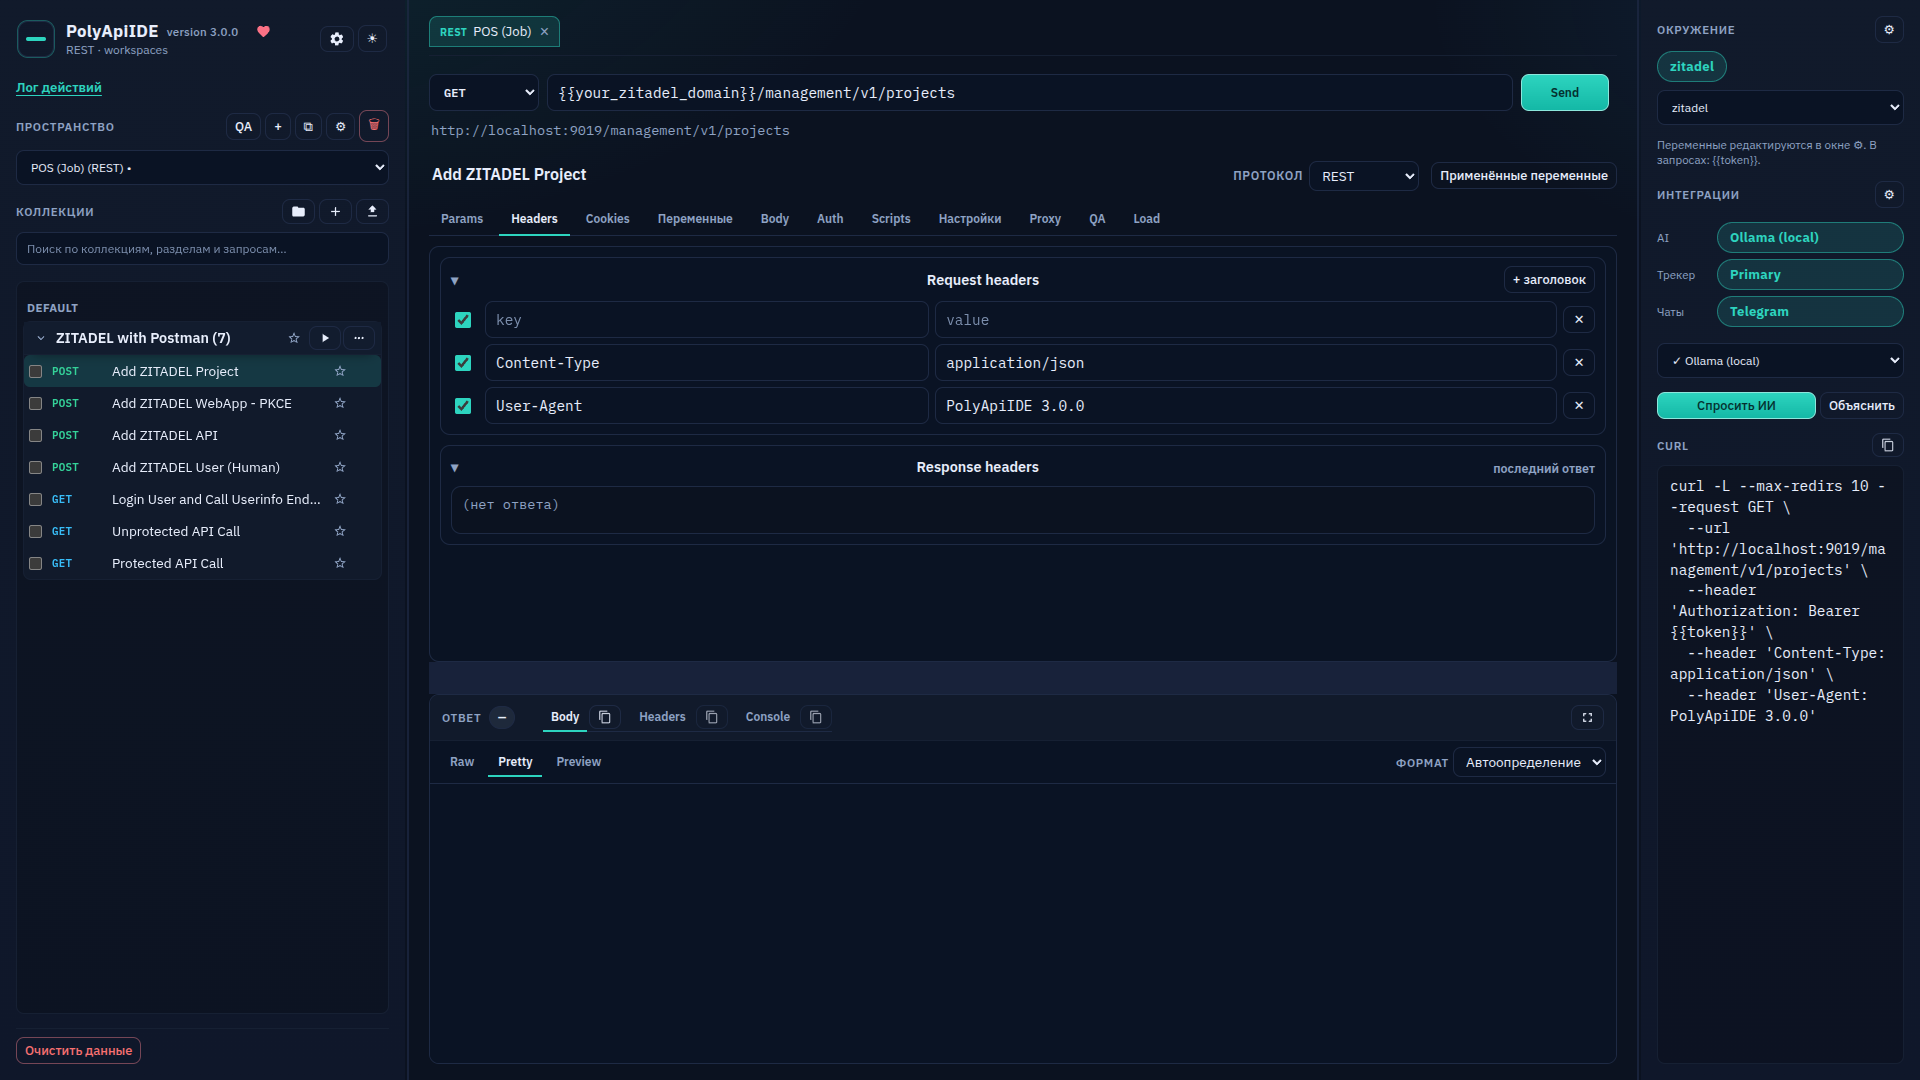The height and width of the screenshot is (1080, 1920).
Task: Open the Scripts tab
Action: [x=891, y=219]
